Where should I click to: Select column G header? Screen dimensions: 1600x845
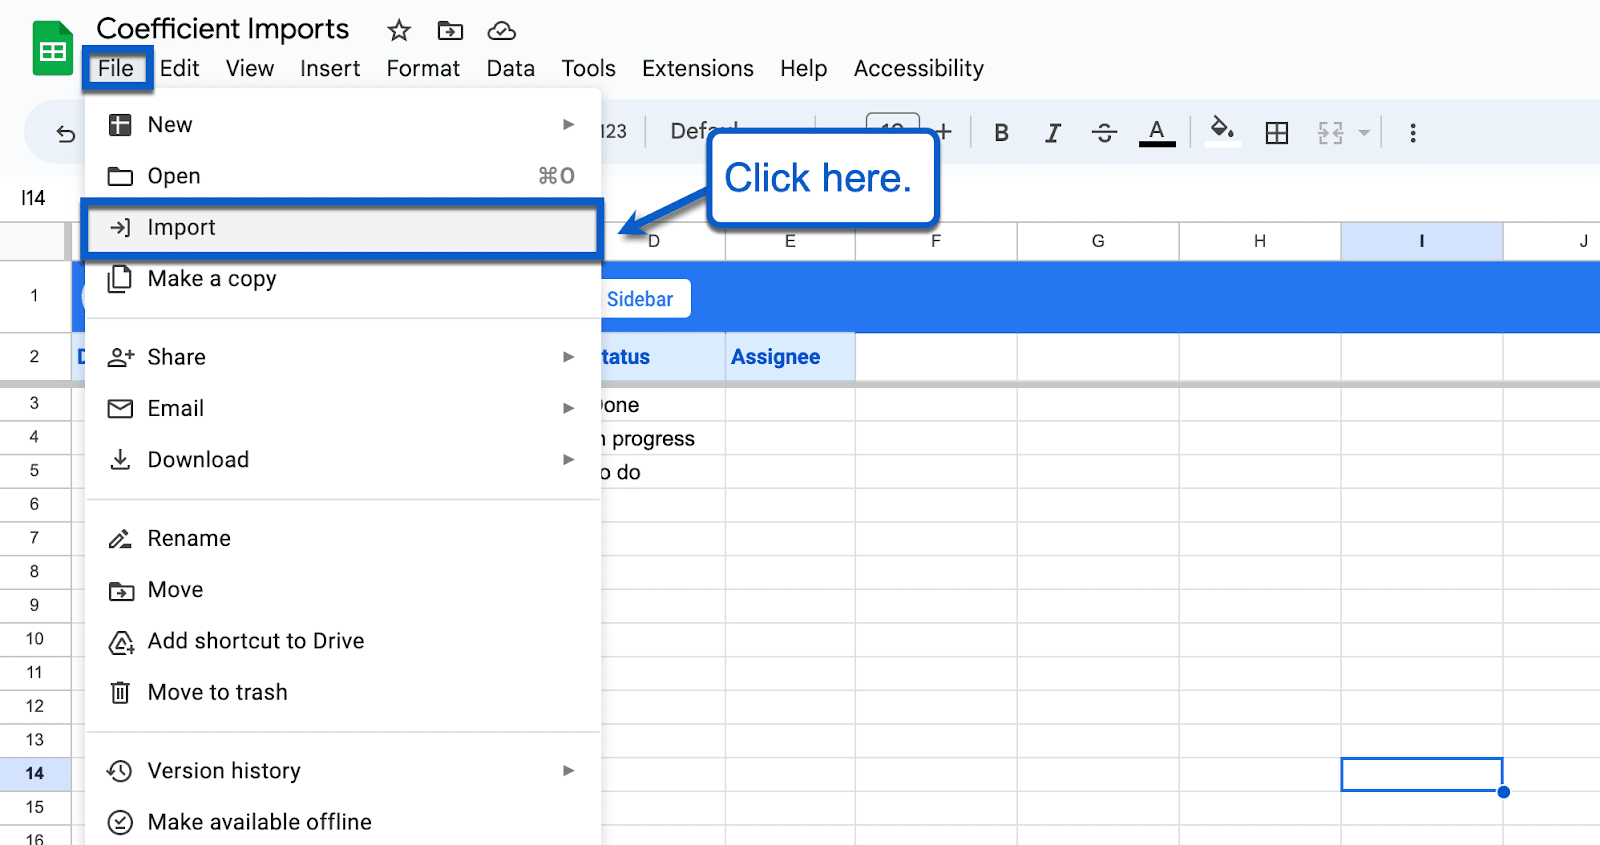click(1097, 241)
